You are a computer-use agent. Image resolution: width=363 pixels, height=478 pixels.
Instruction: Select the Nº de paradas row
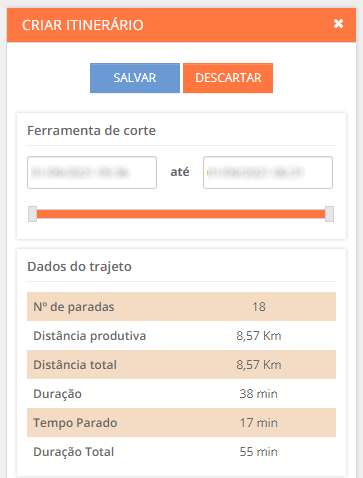pos(181,307)
